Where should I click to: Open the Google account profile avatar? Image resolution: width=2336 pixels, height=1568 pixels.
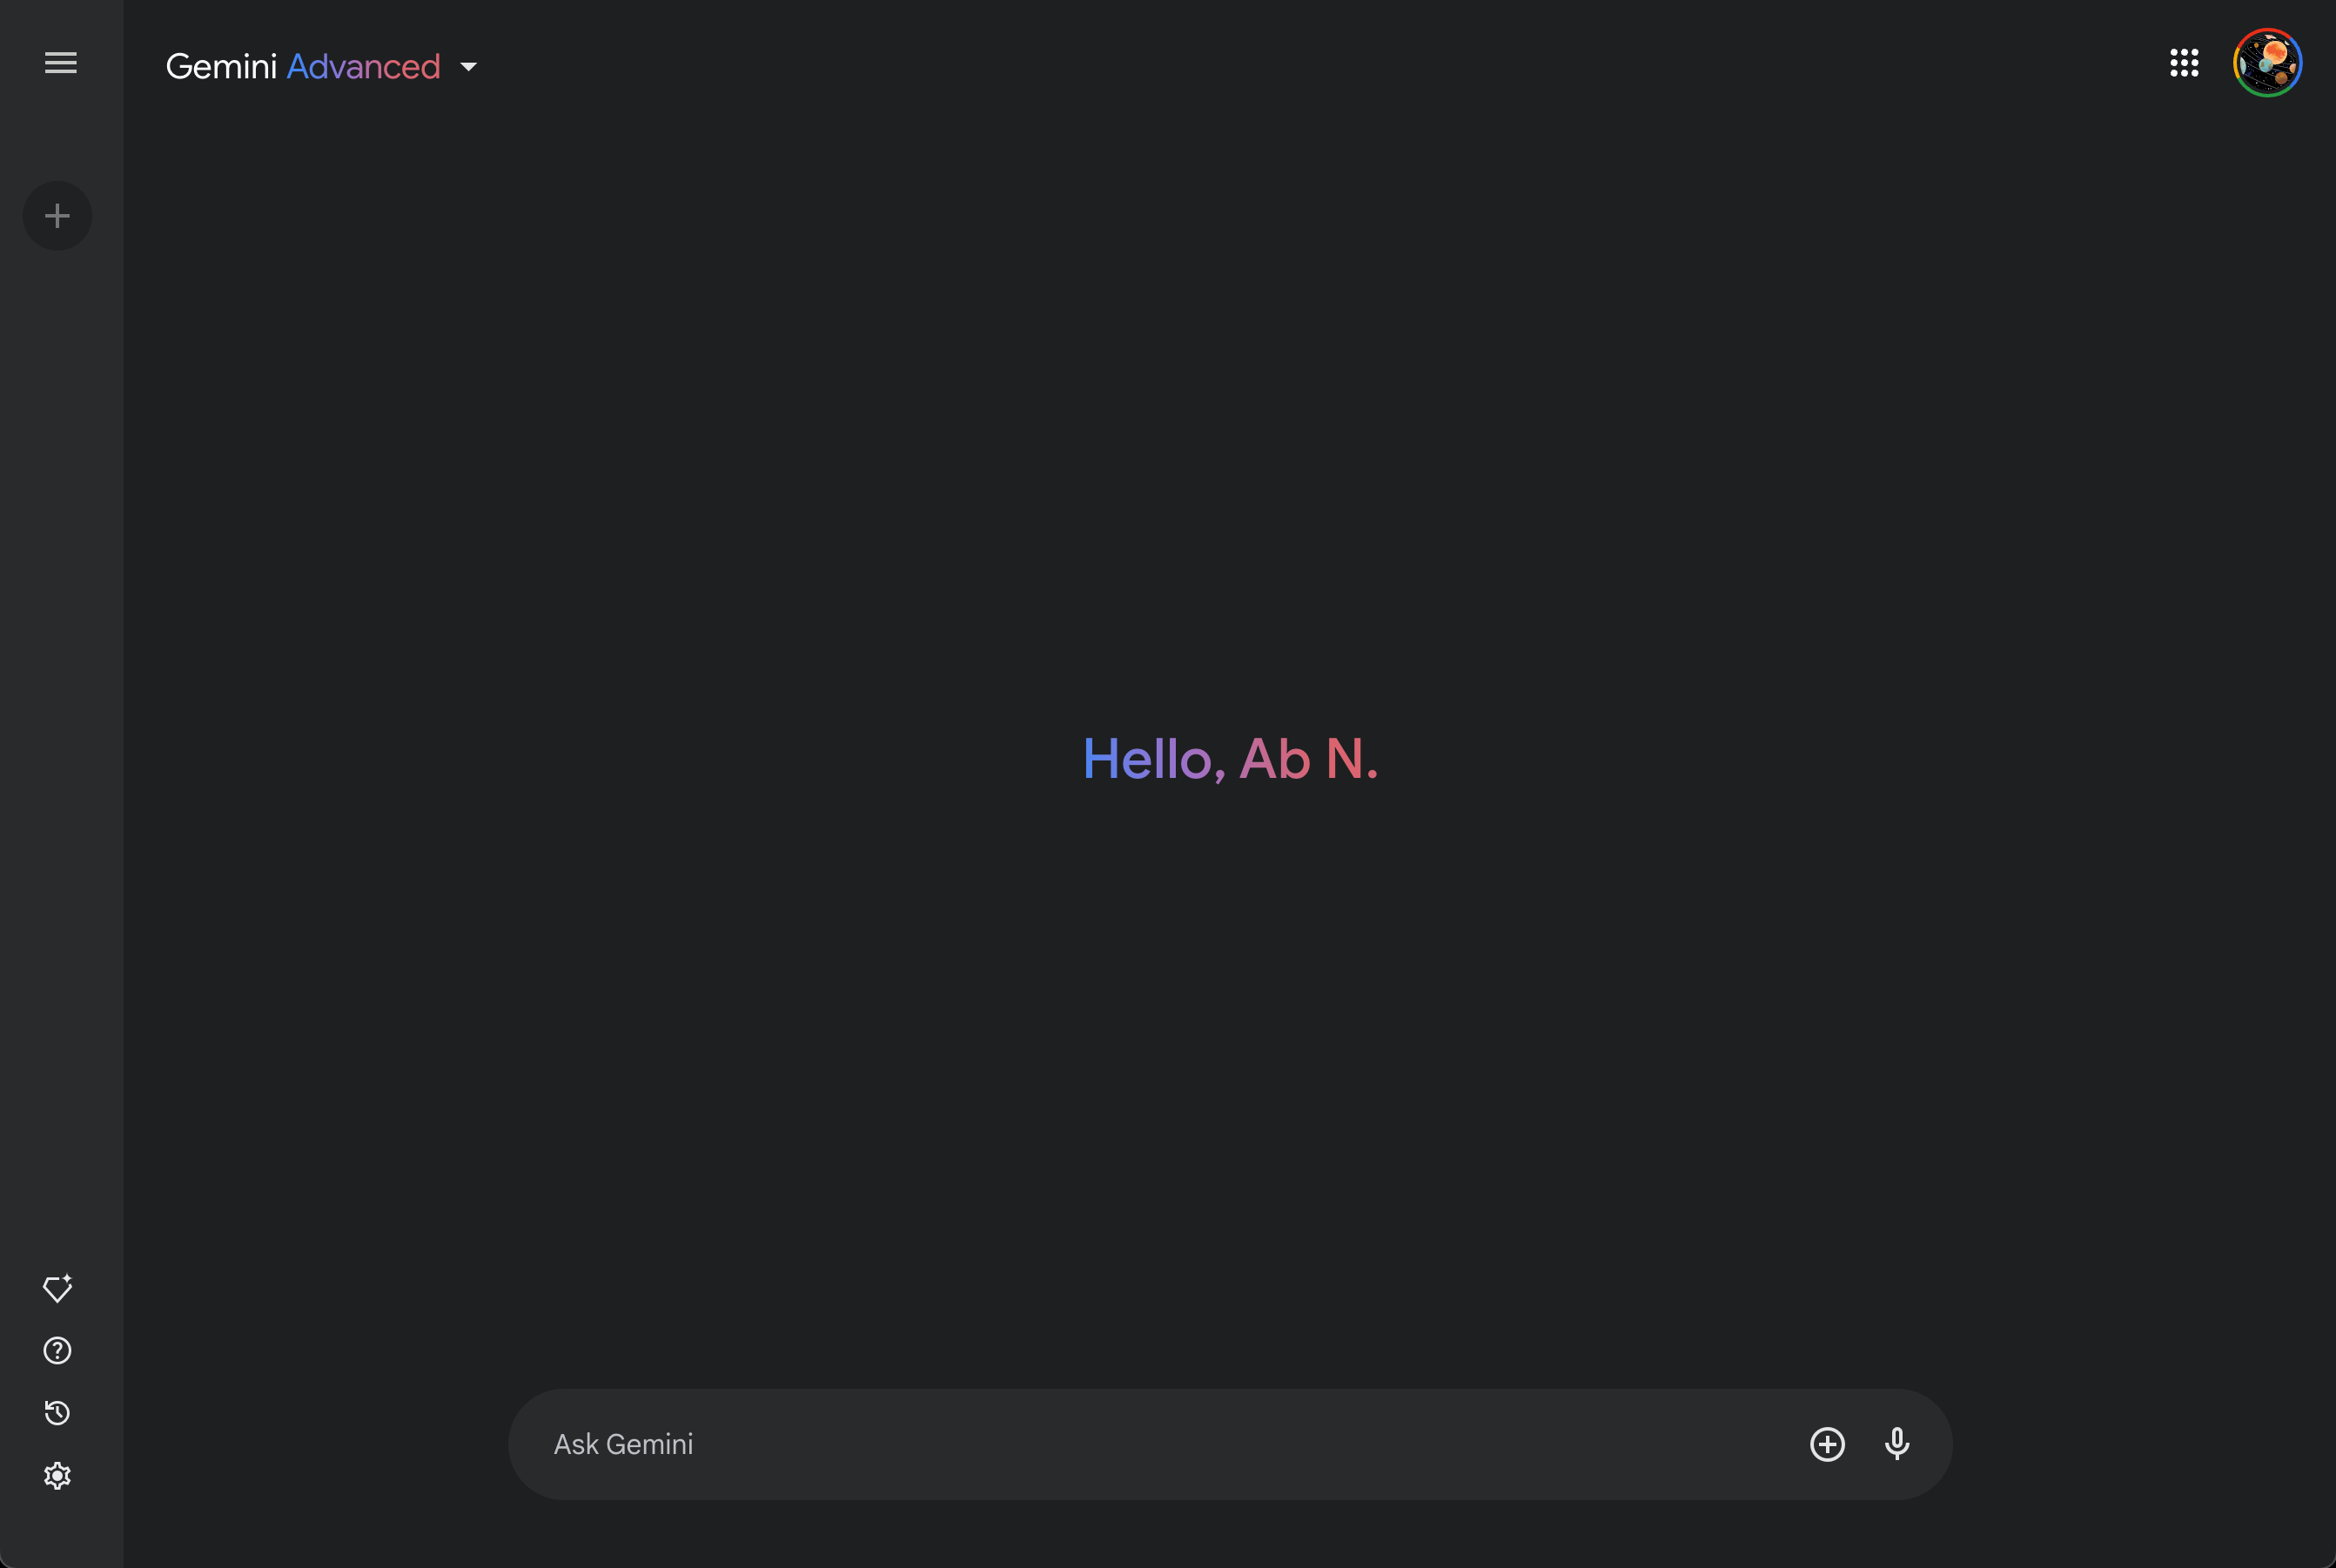click(2267, 63)
